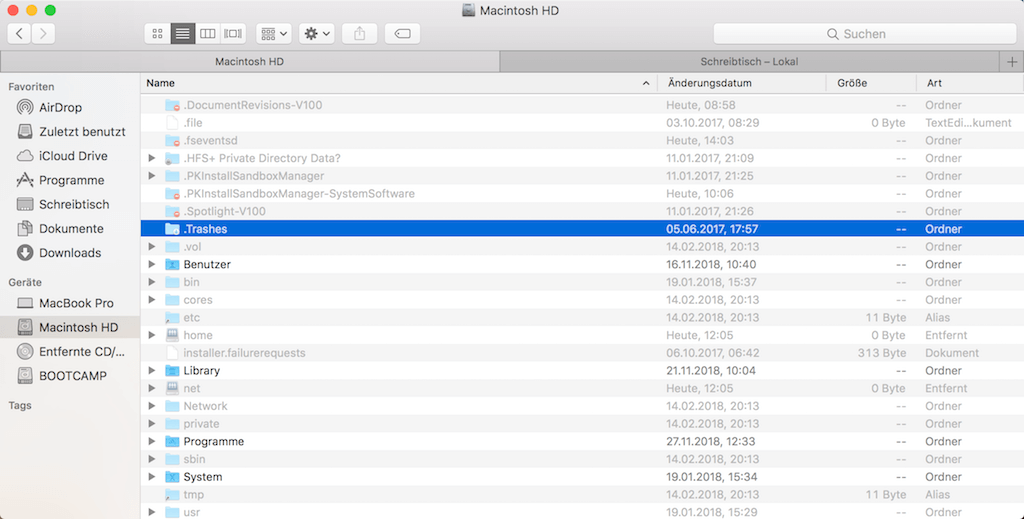
Task: Expand the Programme folder in list
Action: pos(152,441)
